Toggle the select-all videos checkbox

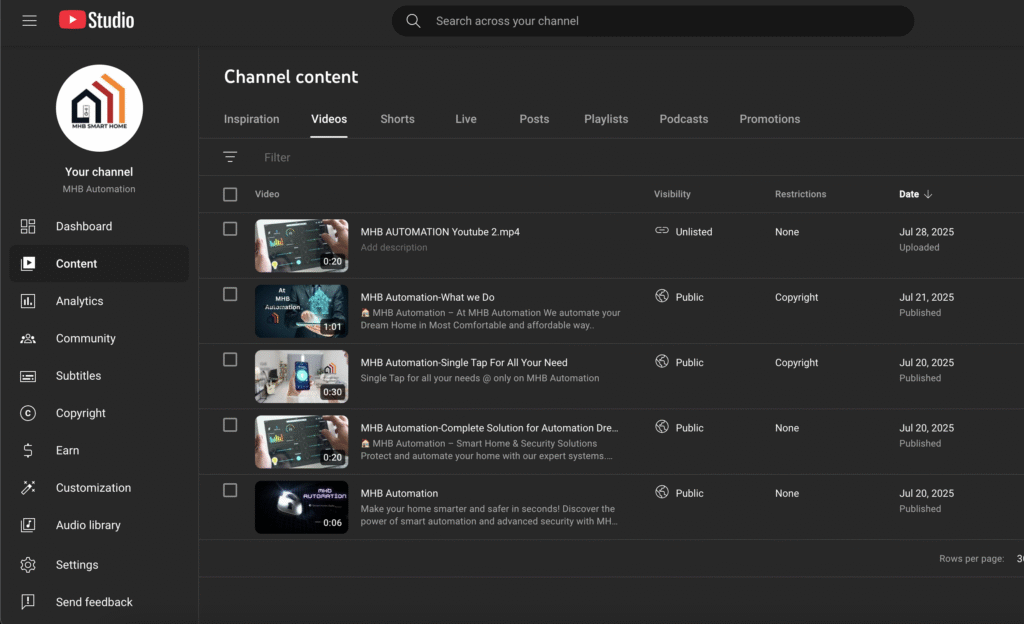point(230,194)
